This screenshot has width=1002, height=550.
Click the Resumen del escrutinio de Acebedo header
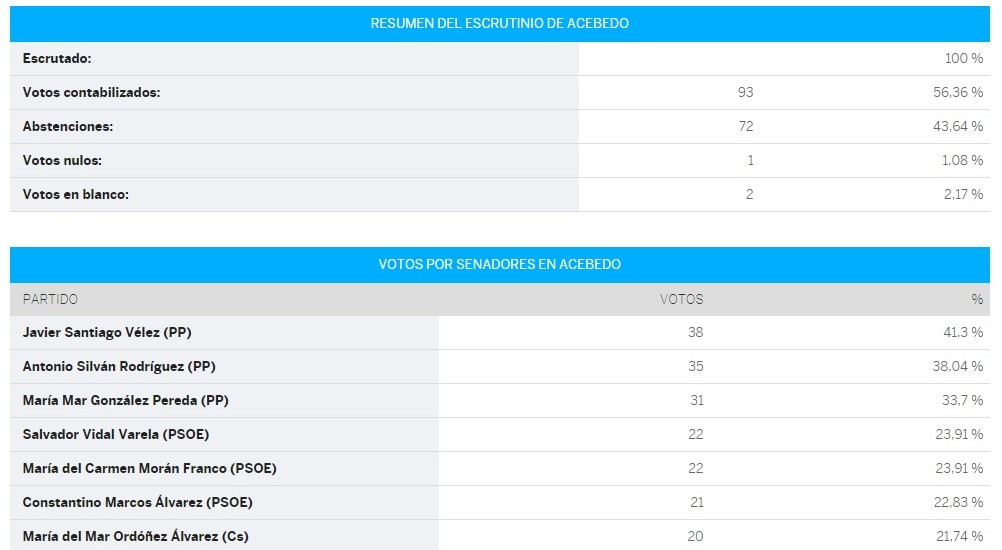click(500, 24)
